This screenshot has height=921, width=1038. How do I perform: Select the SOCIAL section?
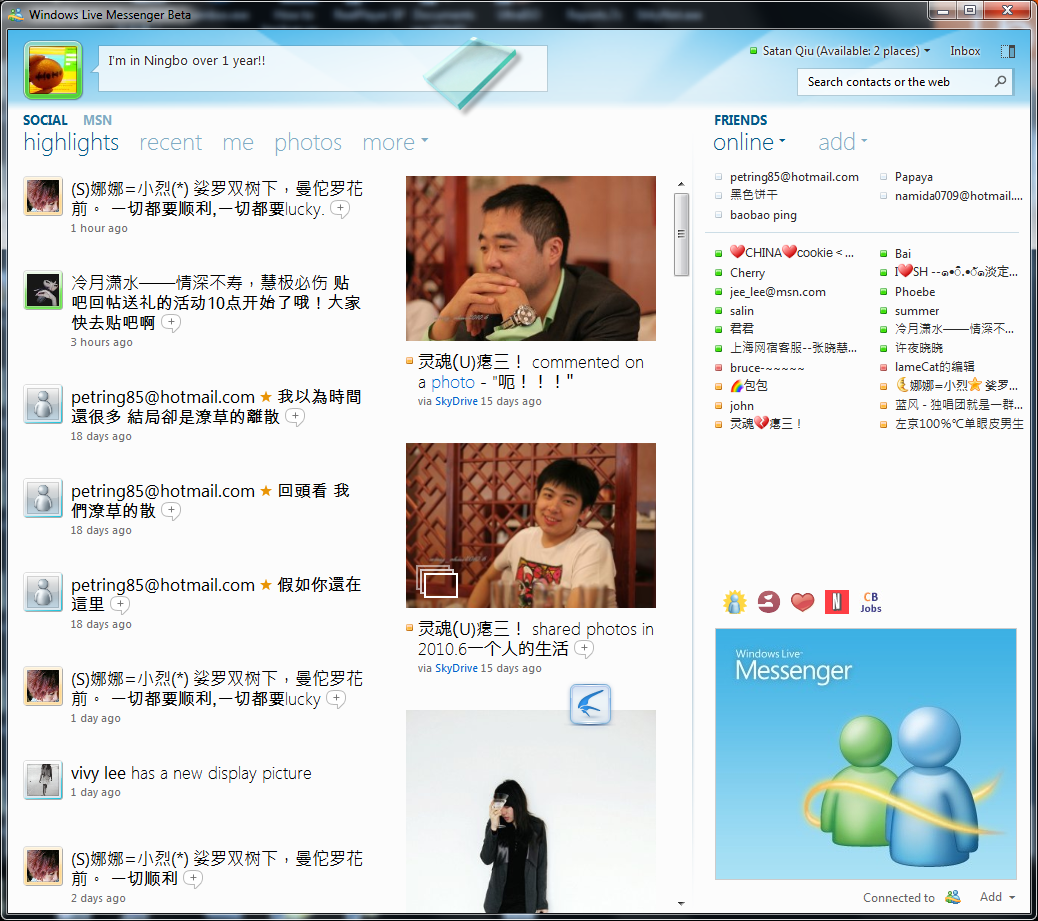point(45,120)
